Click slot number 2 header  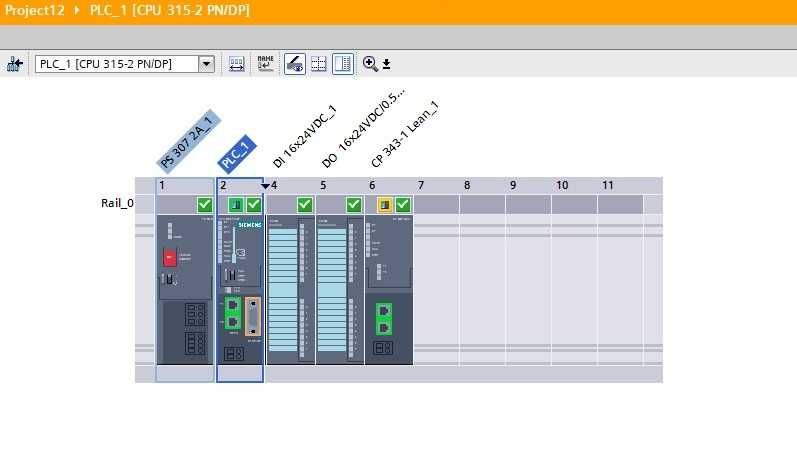click(x=223, y=185)
